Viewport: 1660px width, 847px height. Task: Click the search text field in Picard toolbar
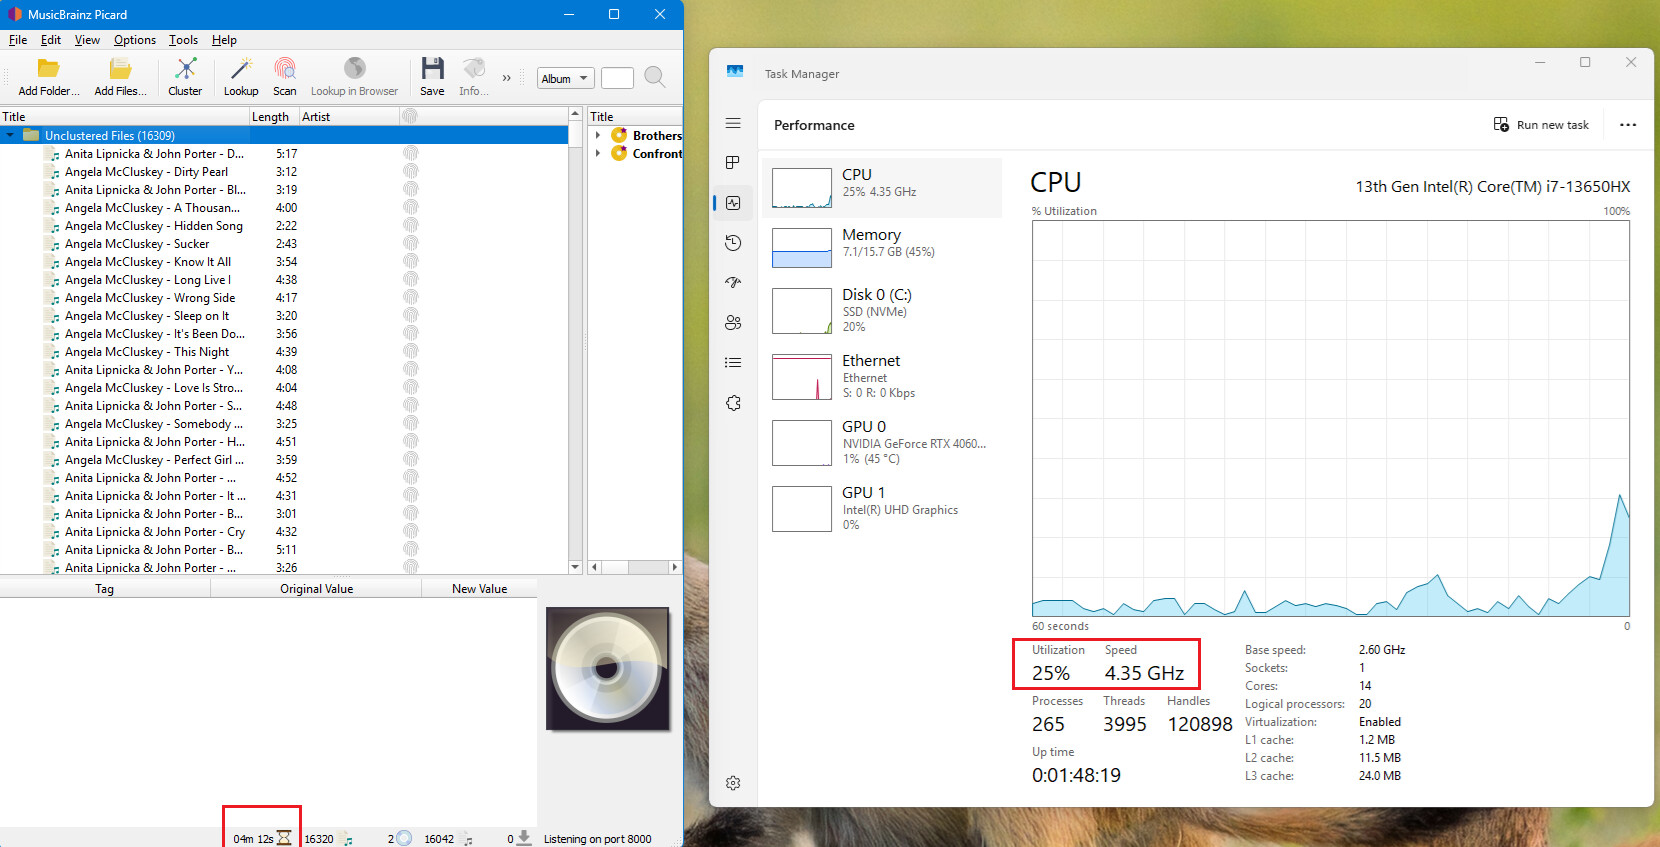pyautogui.click(x=617, y=78)
